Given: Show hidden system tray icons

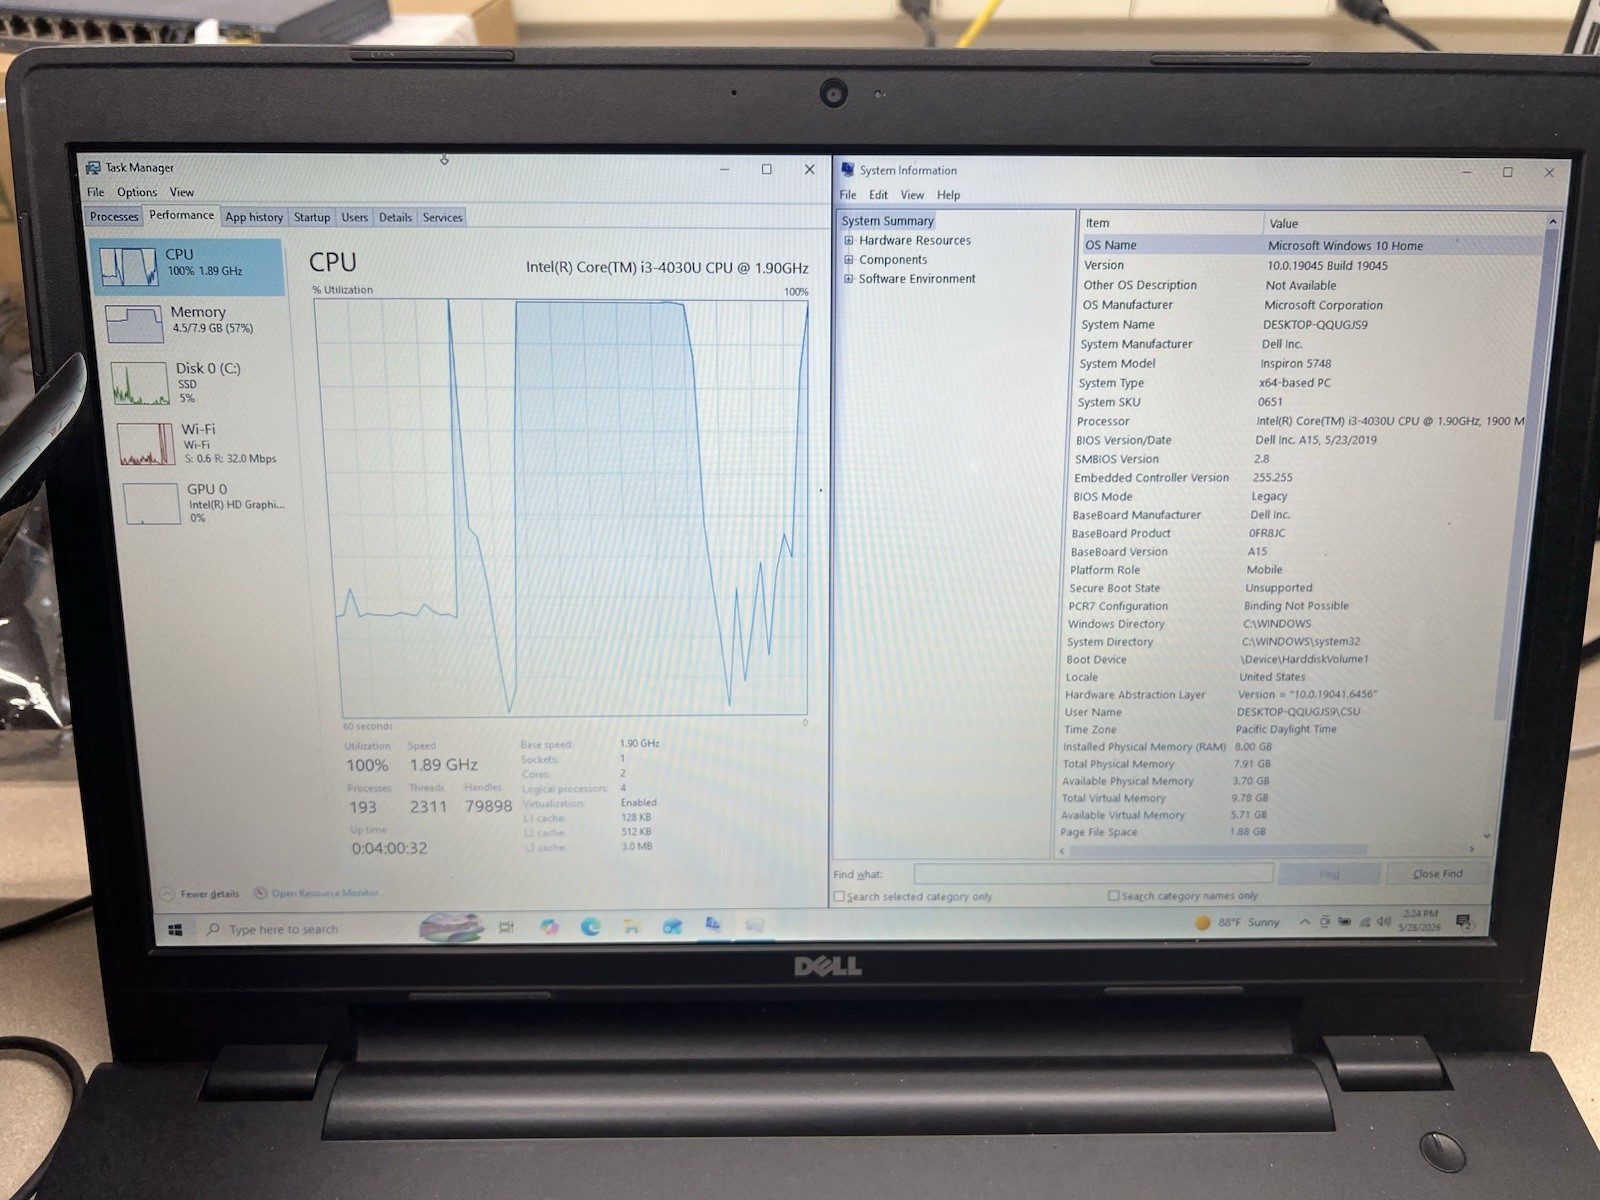Looking at the screenshot, I should (x=1304, y=922).
